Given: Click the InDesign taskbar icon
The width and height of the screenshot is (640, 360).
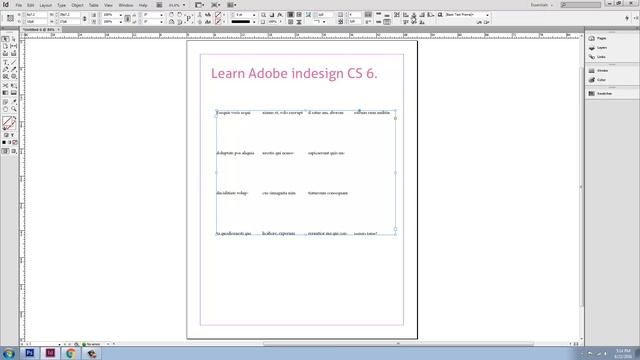Looking at the screenshot, I should point(50,353).
